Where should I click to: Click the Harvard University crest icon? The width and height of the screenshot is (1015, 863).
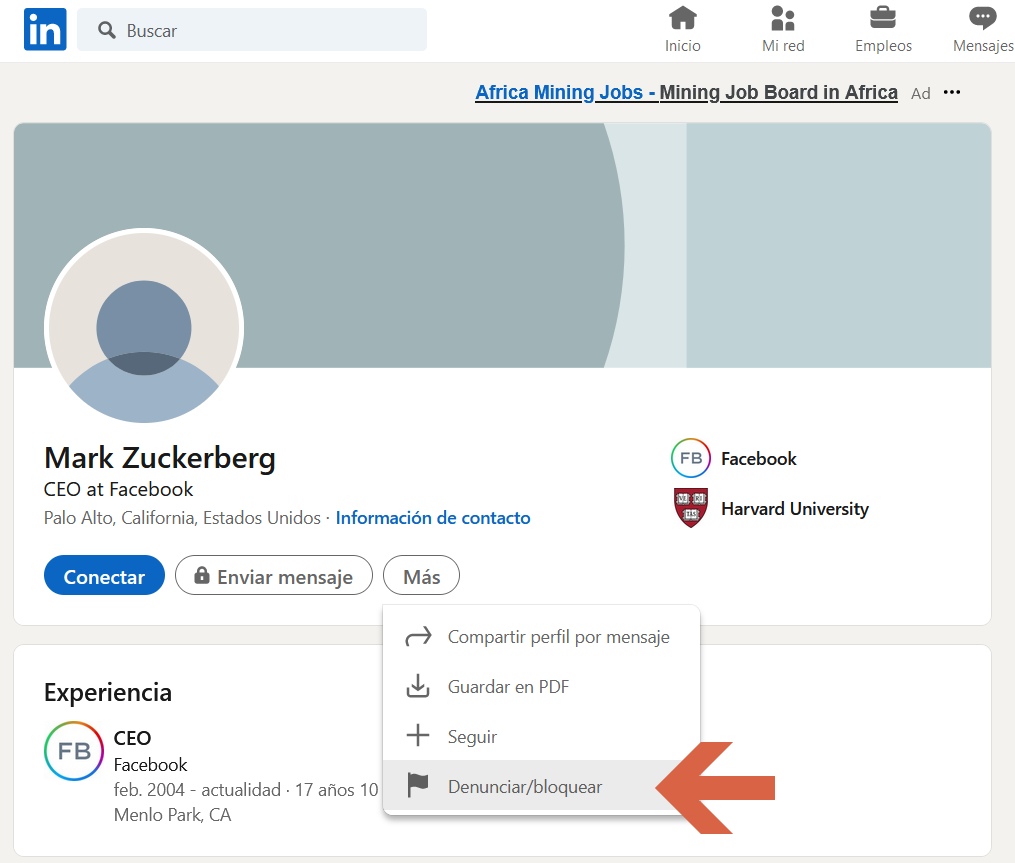(691, 508)
